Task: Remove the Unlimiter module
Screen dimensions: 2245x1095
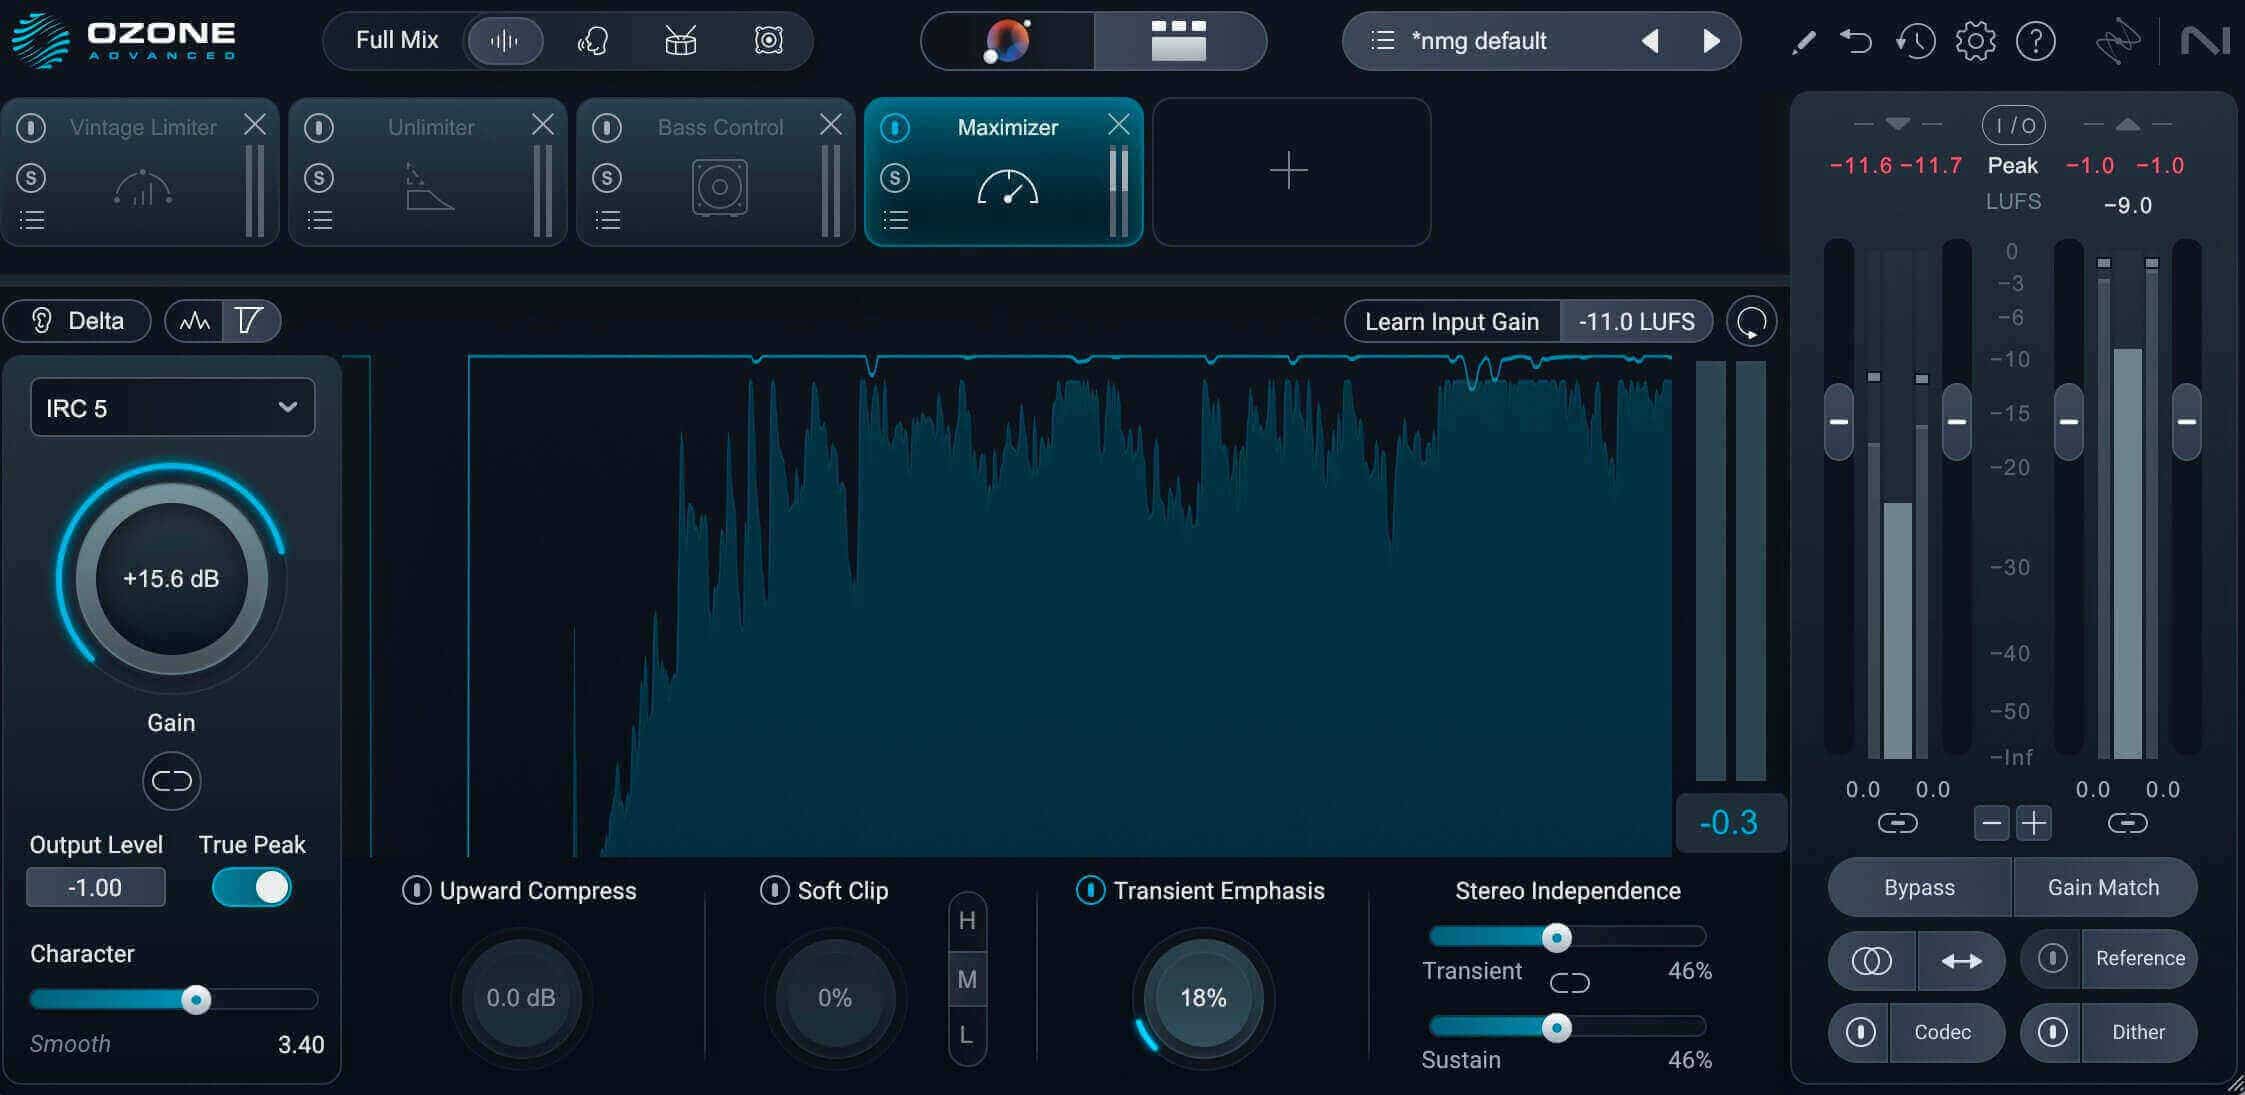Action: (x=543, y=124)
